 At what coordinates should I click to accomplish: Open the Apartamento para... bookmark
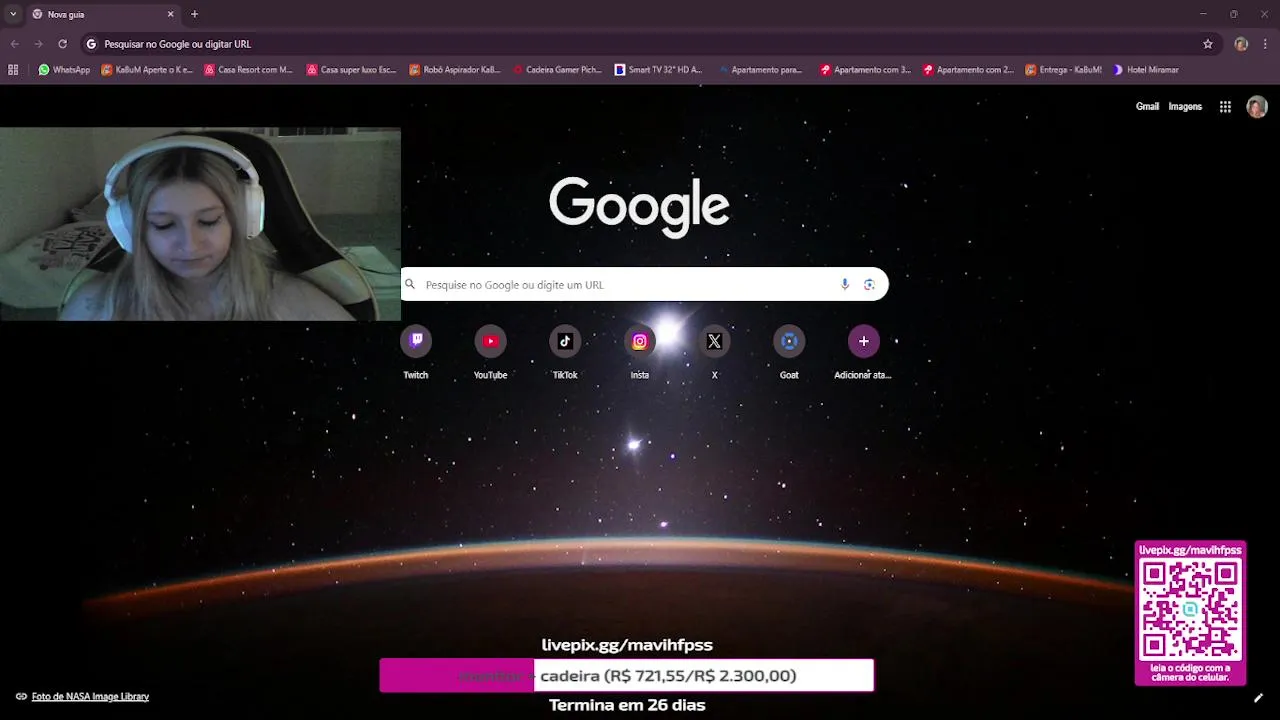pyautogui.click(x=761, y=70)
